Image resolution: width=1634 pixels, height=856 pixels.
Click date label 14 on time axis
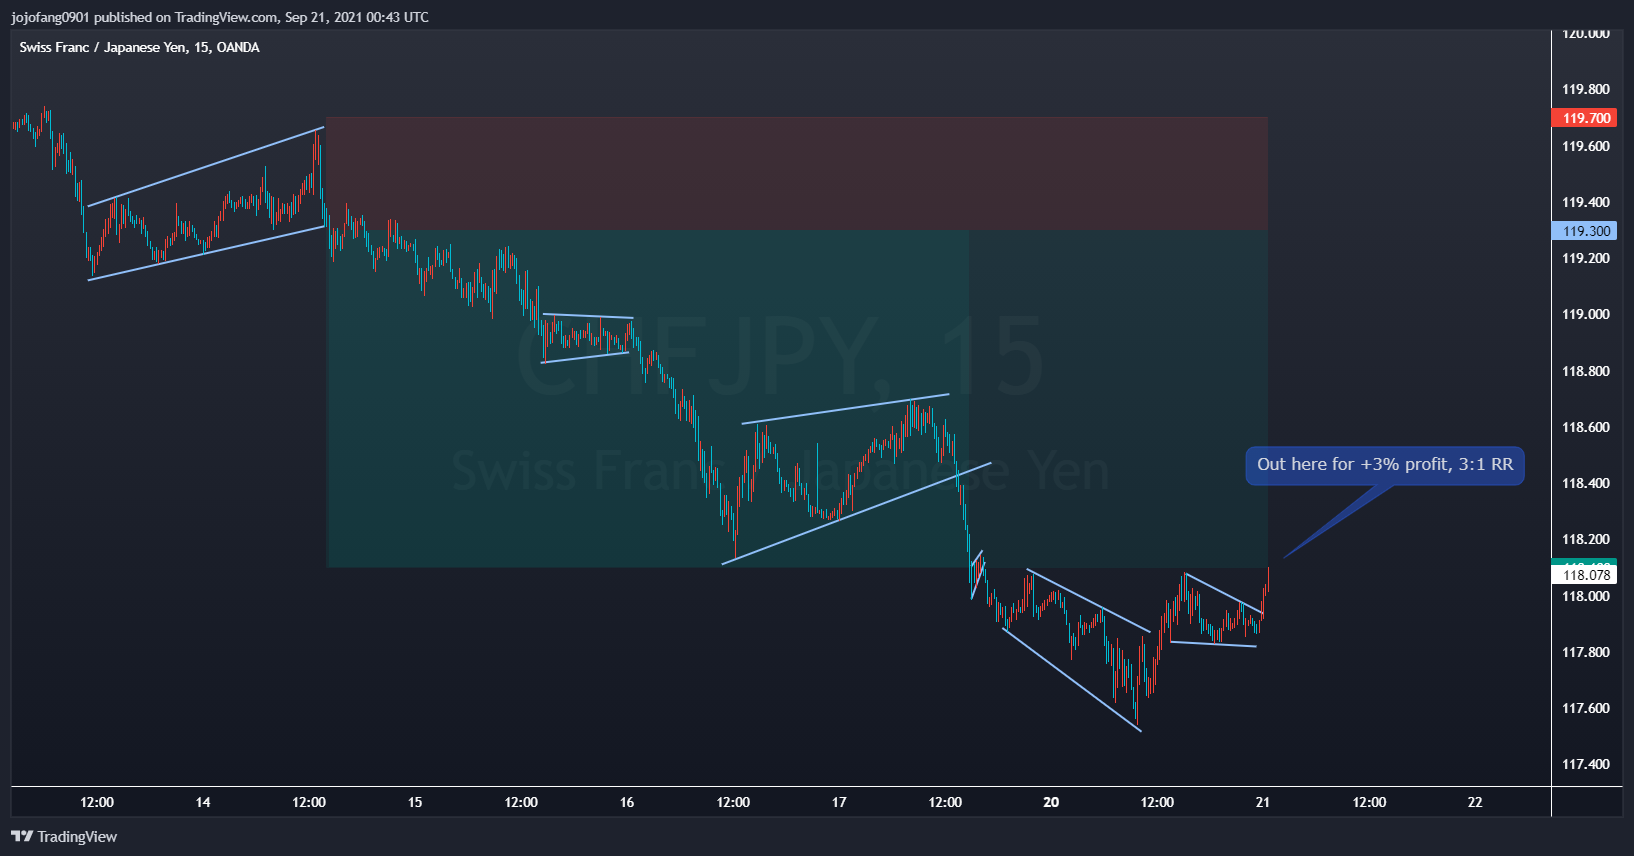[203, 802]
